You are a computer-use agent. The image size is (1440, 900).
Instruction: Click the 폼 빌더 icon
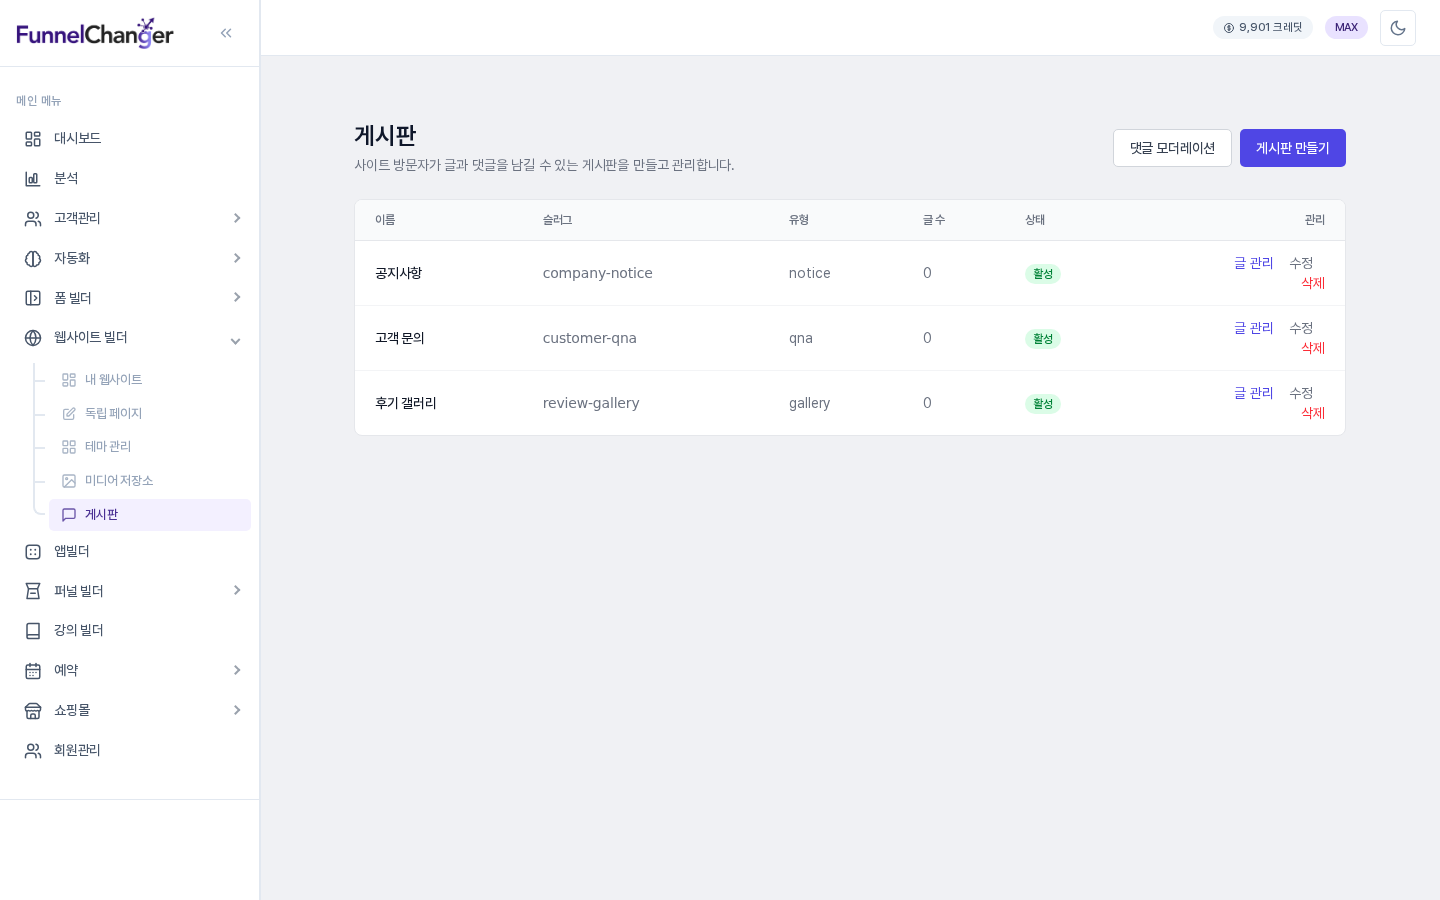(x=33, y=298)
